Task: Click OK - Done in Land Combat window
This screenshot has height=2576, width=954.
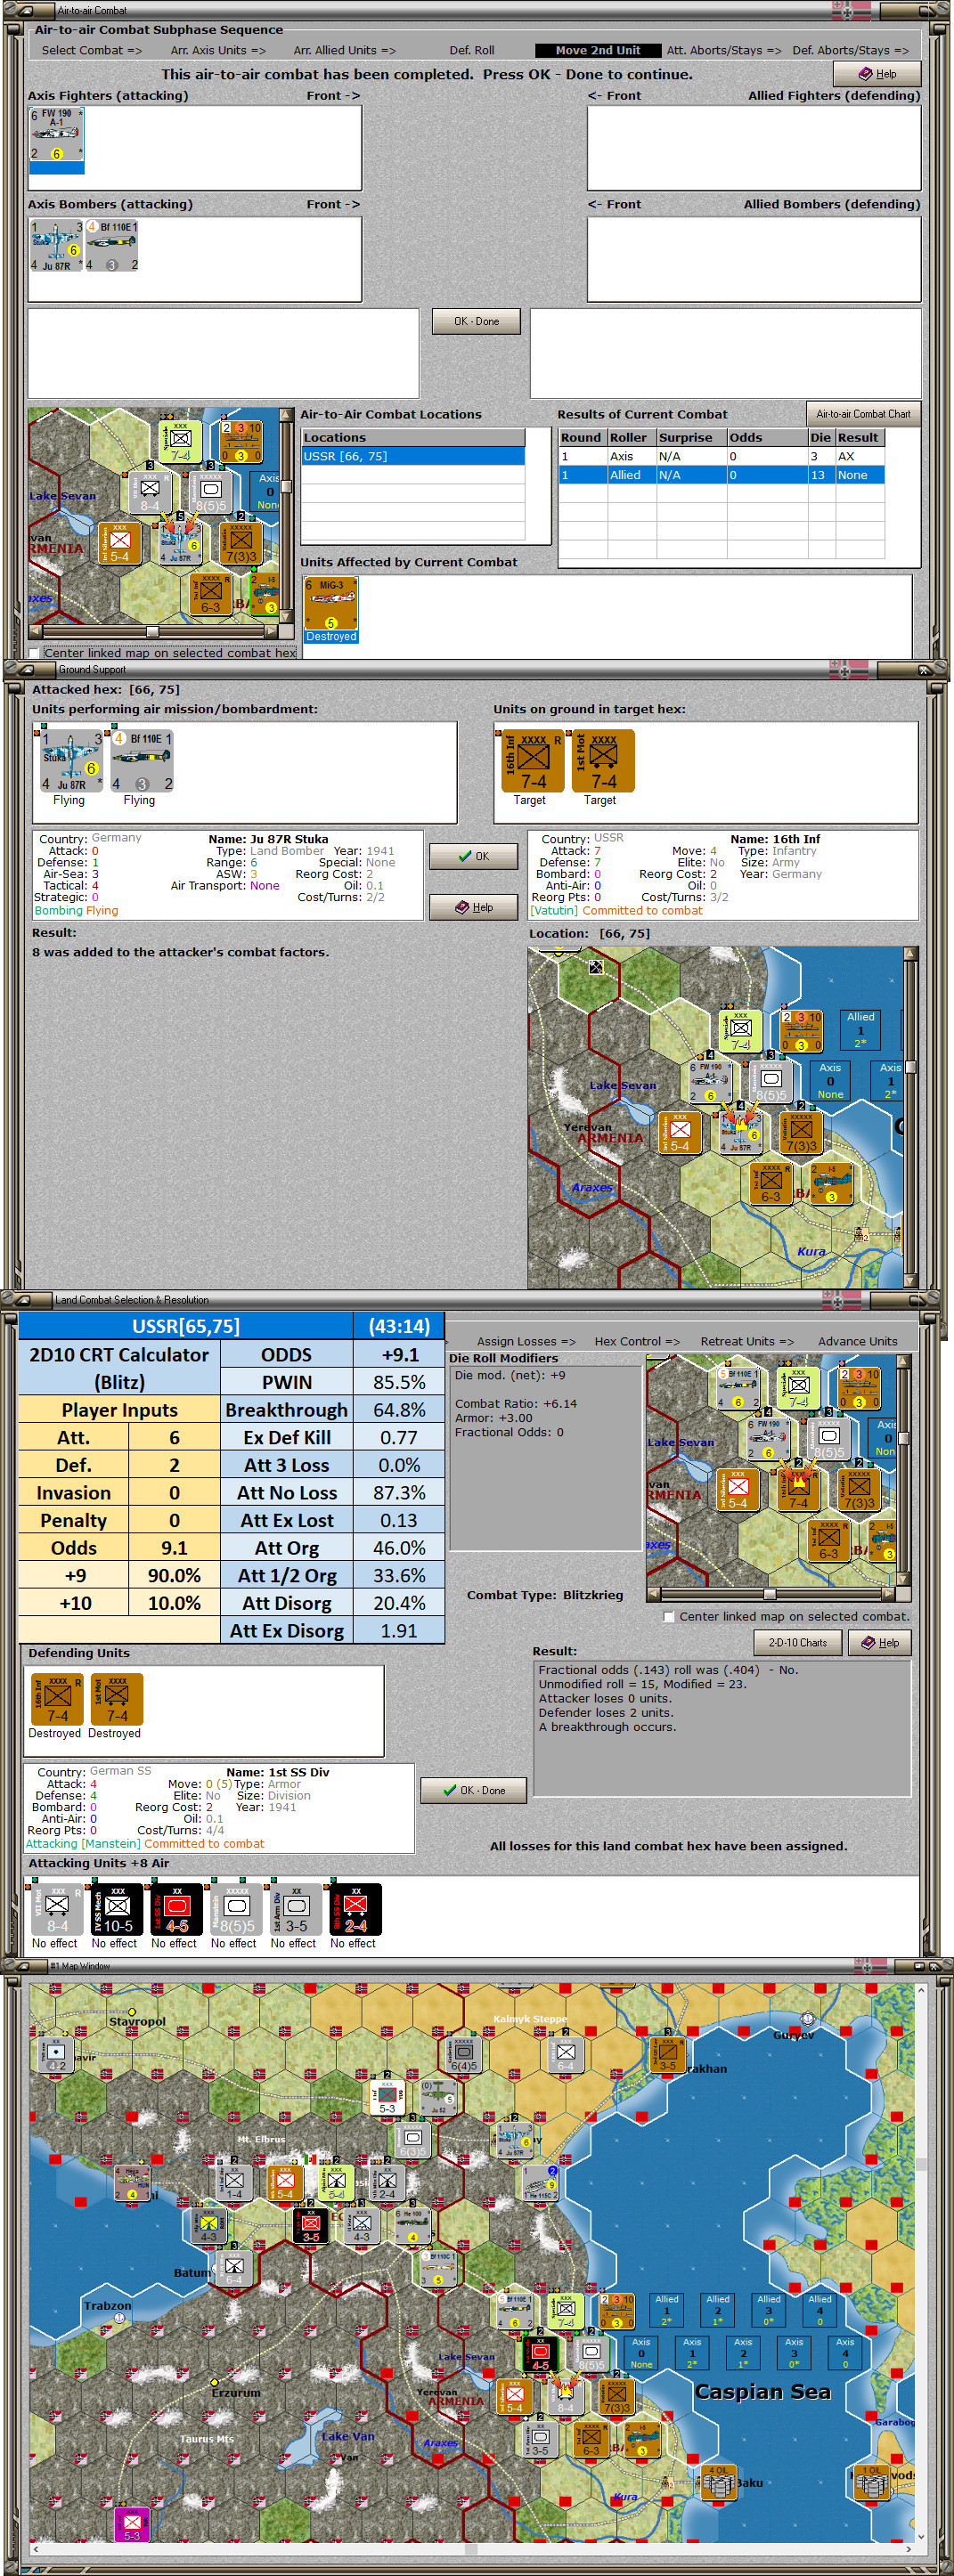Action: (x=474, y=1791)
